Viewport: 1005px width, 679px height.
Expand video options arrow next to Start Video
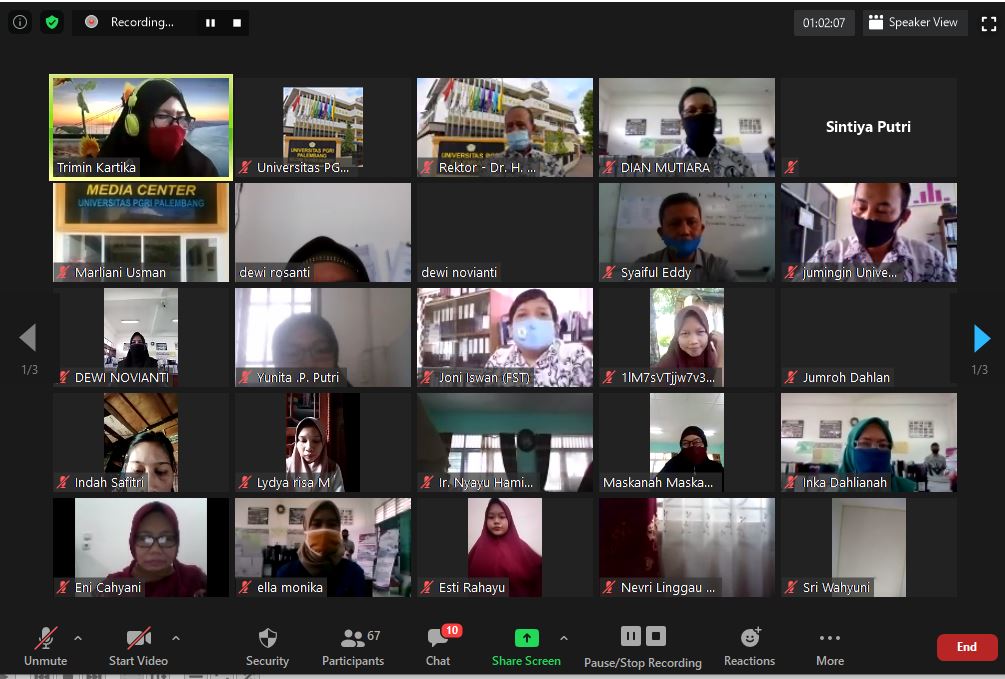tap(176, 638)
